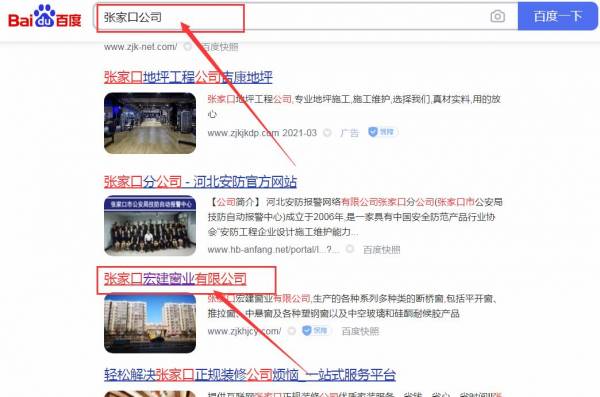The width and height of the screenshot is (600, 397).
Task: Click the 保障 shield badge after www.zjkhjcy.com
Action: [x=316, y=331]
